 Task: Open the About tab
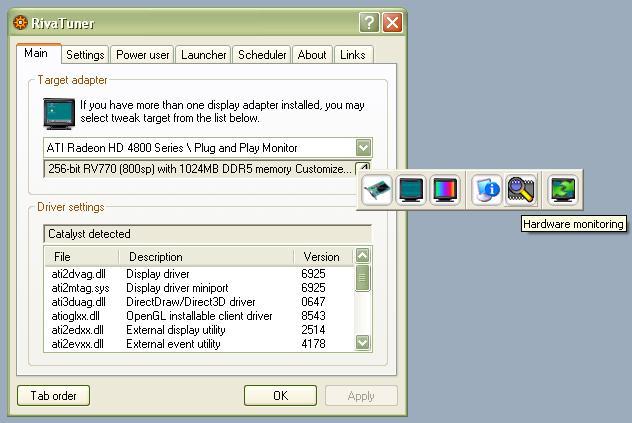[312, 55]
